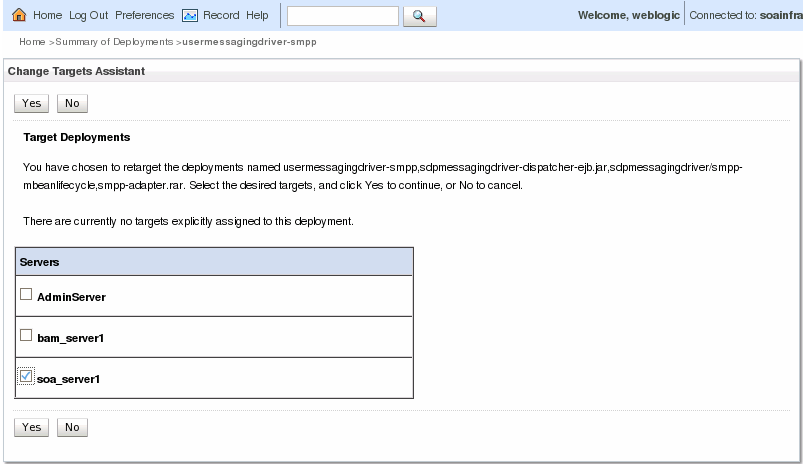The width and height of the screenshot is (803, 464).
Task: Click the Target Deployments heading
Action: pyautogui.click(x=77, y=137)
